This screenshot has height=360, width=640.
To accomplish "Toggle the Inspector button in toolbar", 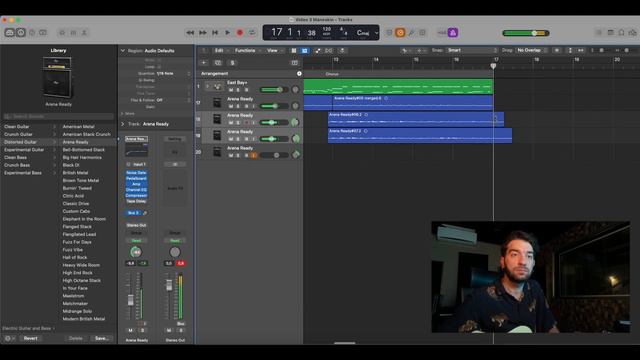I will click(x=21, y=33).
